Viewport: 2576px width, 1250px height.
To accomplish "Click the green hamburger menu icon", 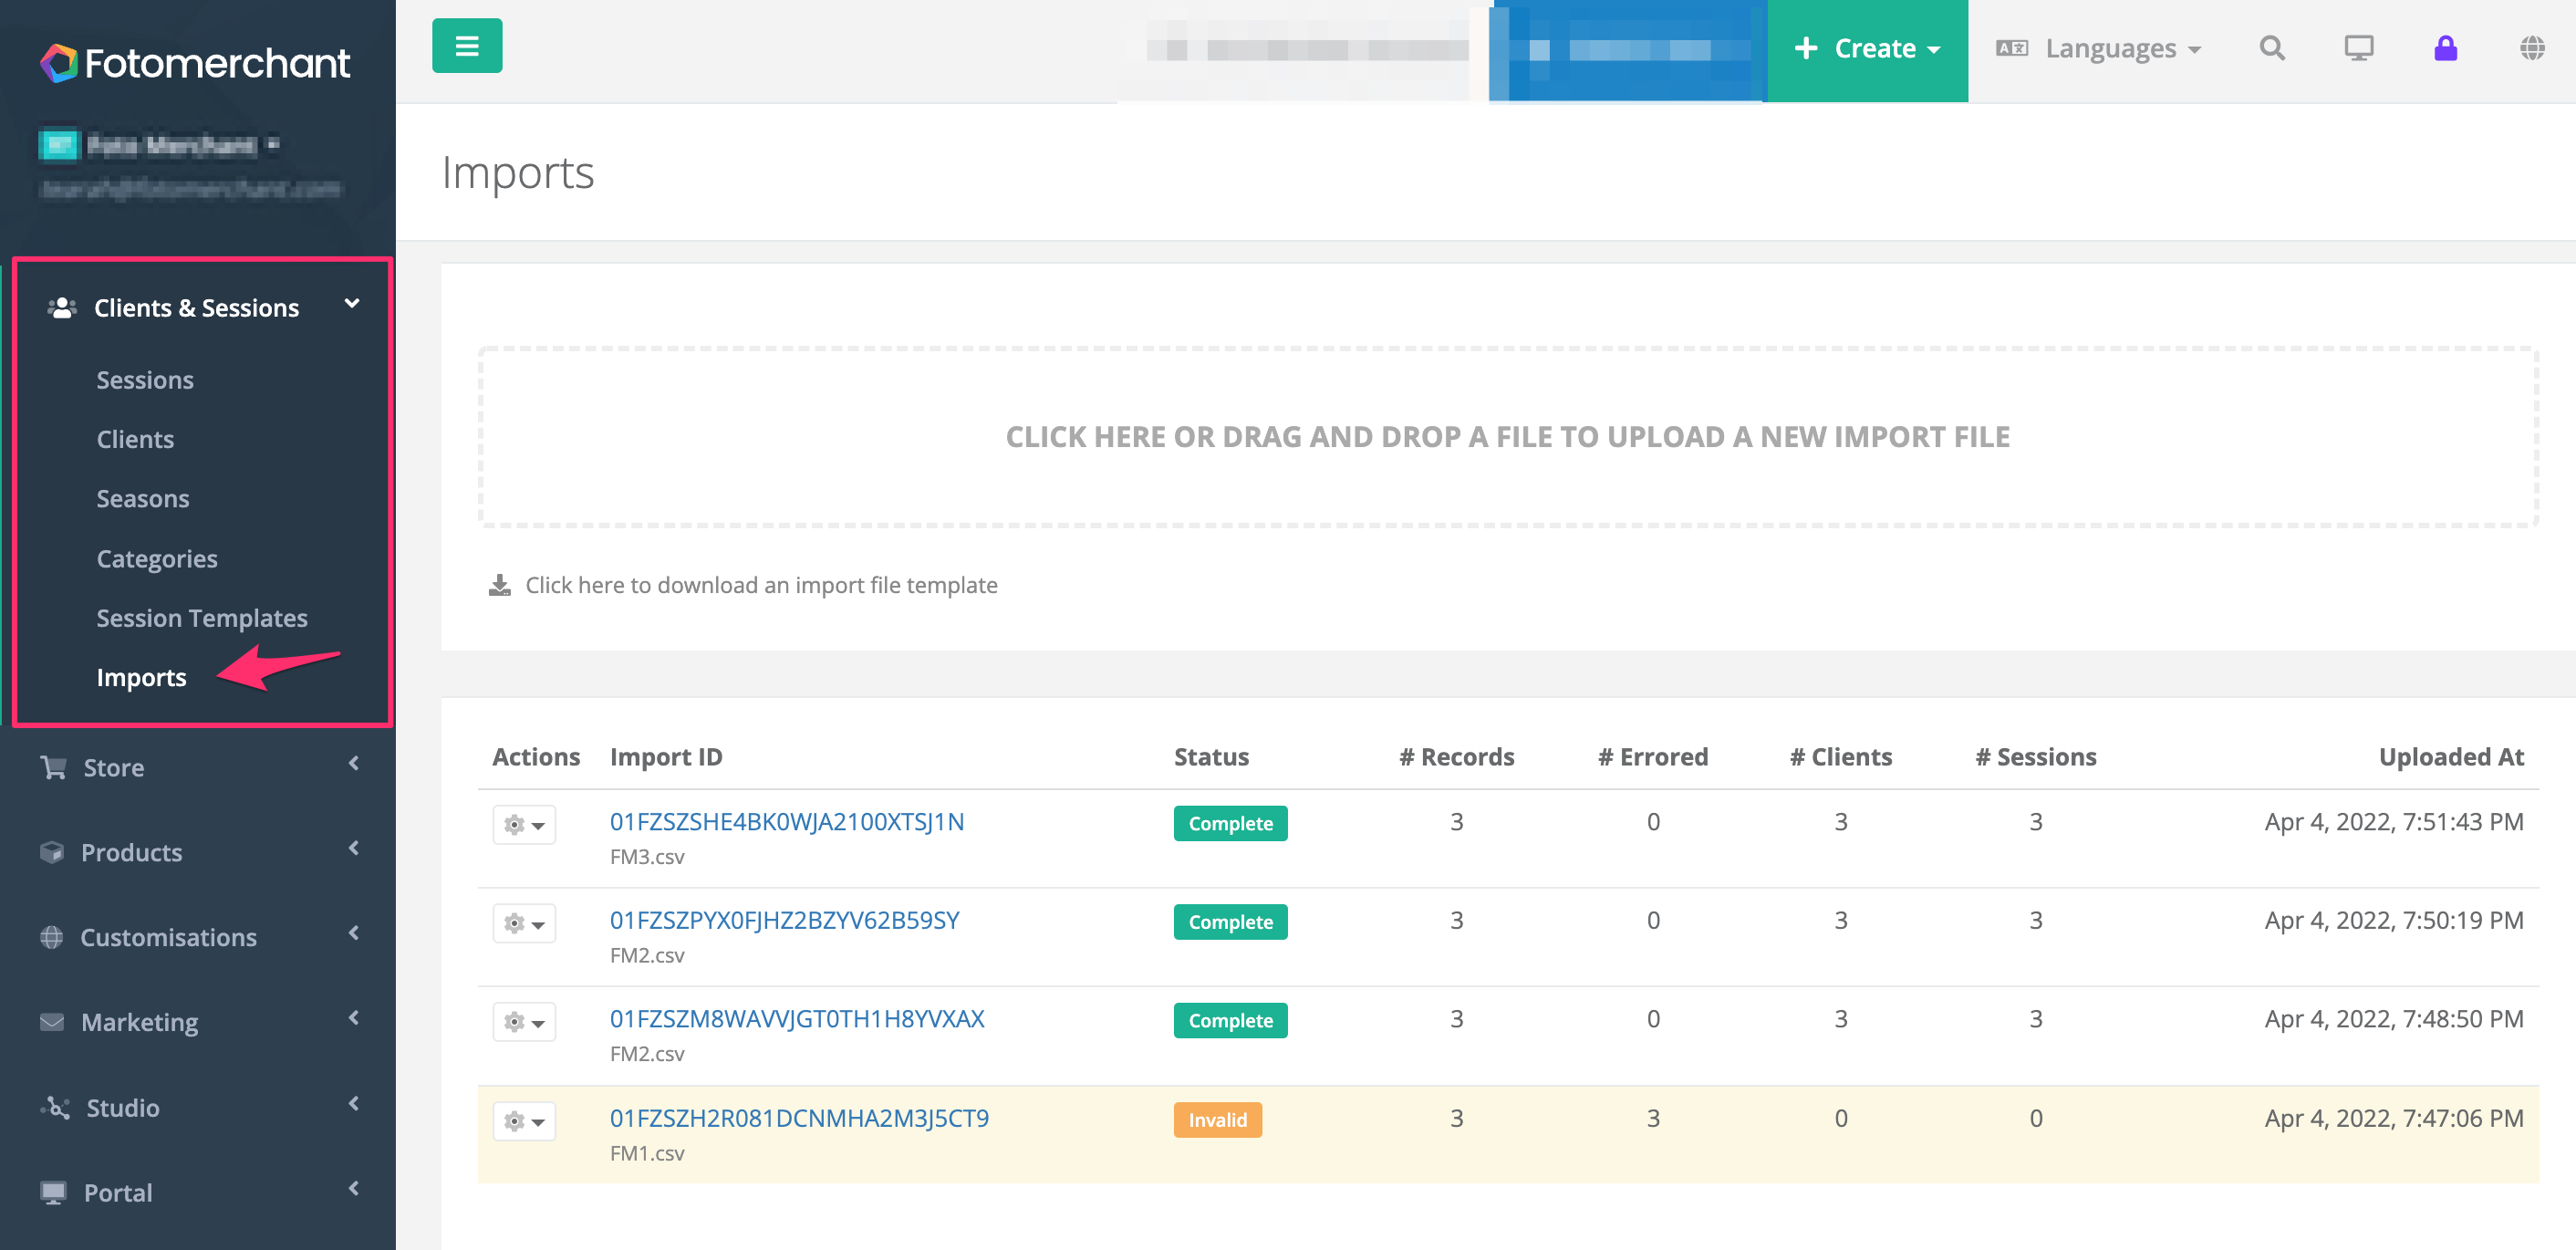I will click(467, 46).
